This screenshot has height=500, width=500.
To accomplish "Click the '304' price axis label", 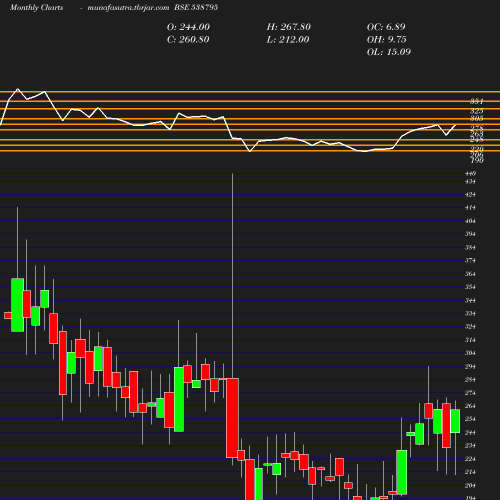I will pyautogui.click(x=470, y=353).
